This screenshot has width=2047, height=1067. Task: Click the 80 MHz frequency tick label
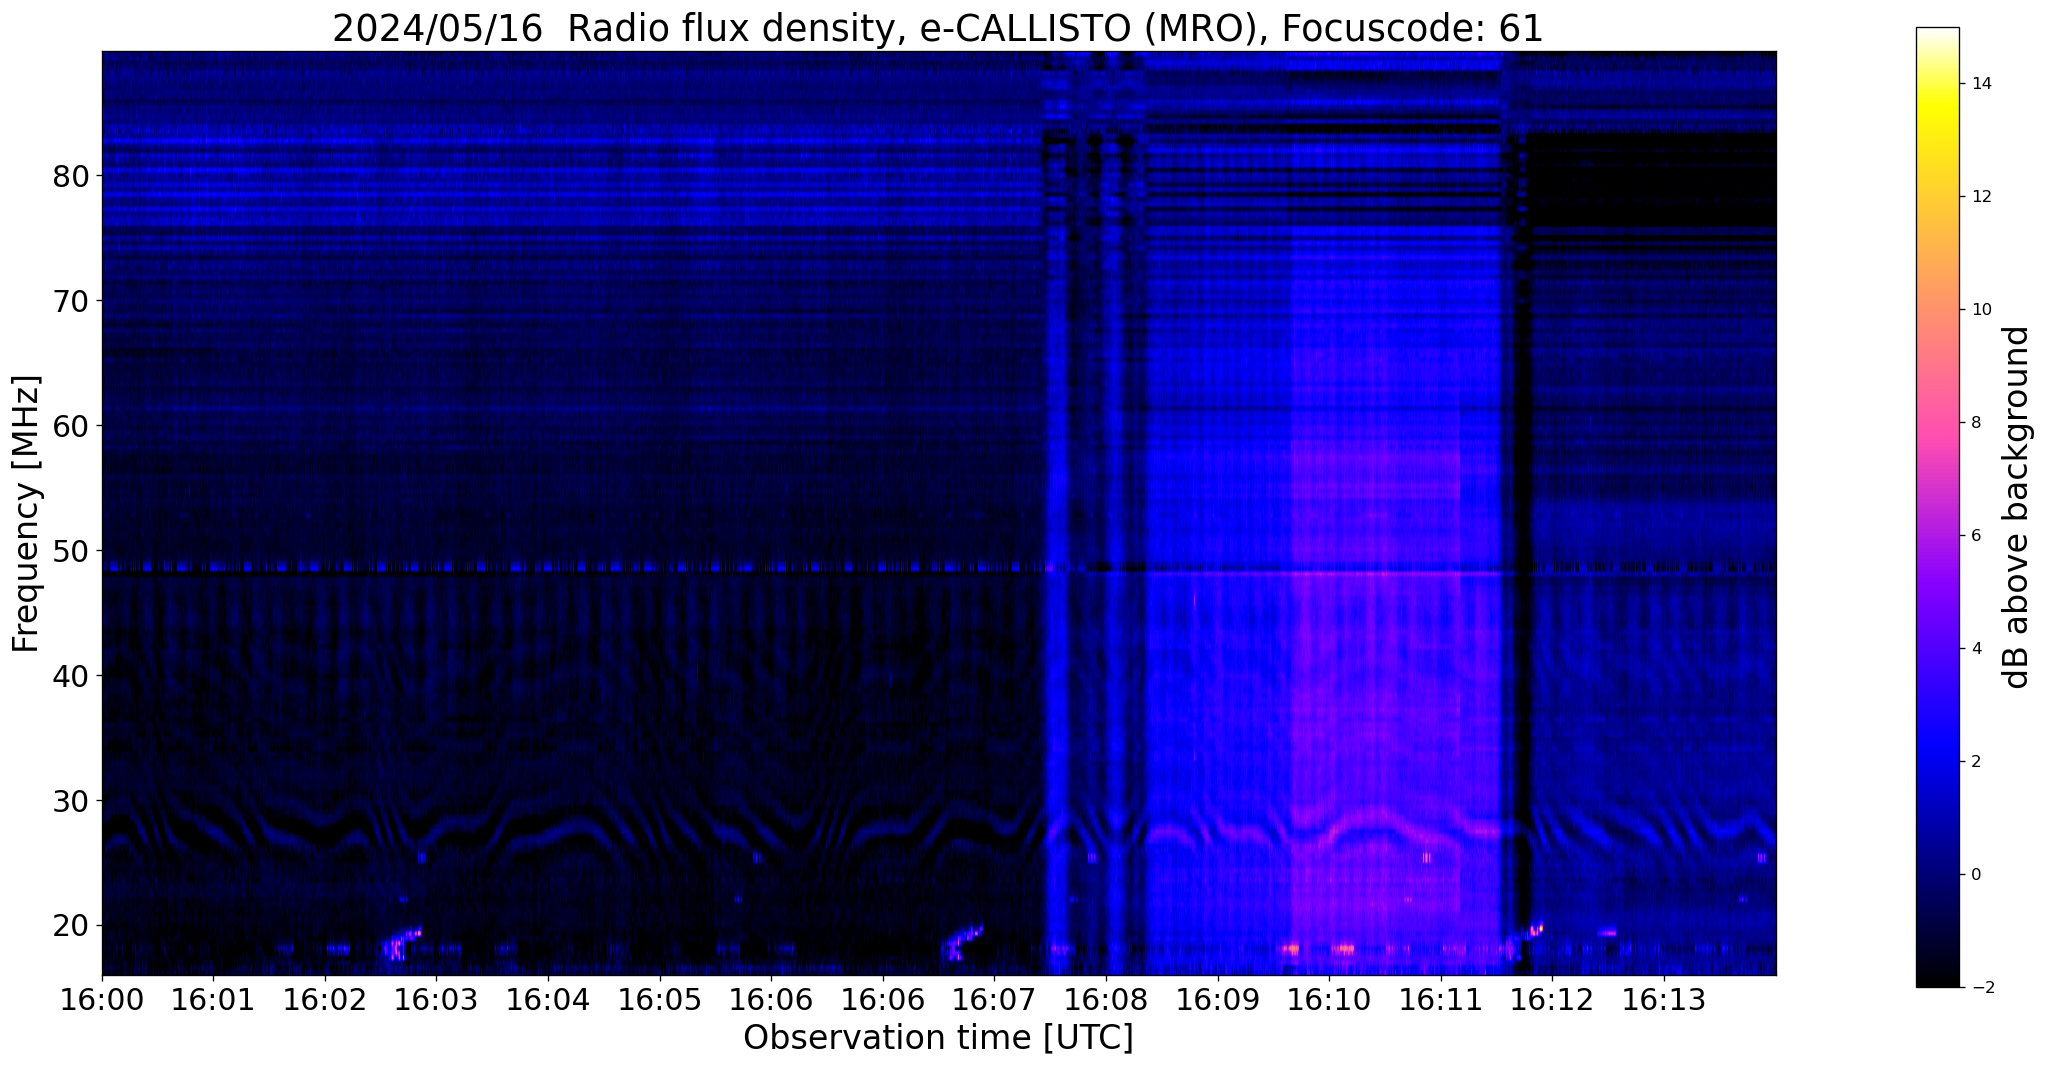[x=70, y=176]
